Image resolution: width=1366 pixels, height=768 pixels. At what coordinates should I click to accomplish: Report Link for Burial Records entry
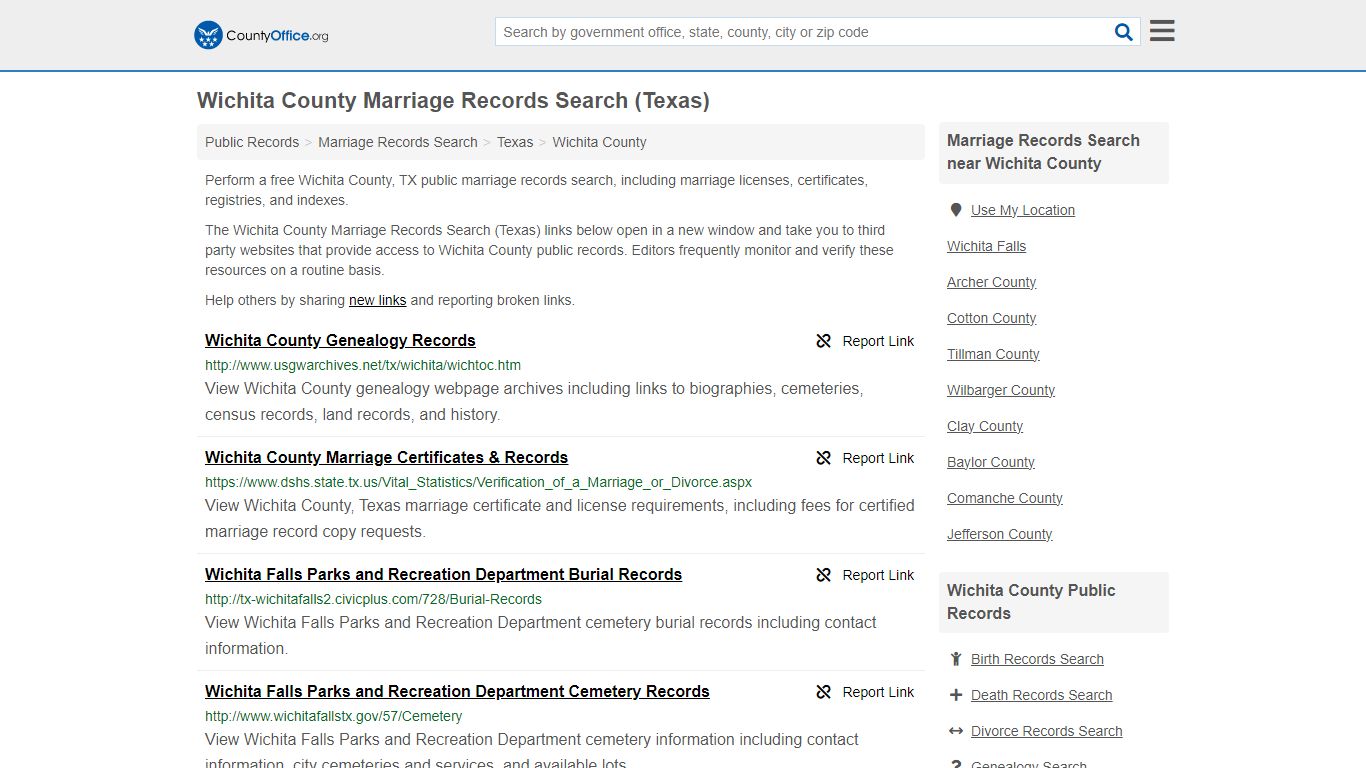(878, 575)
